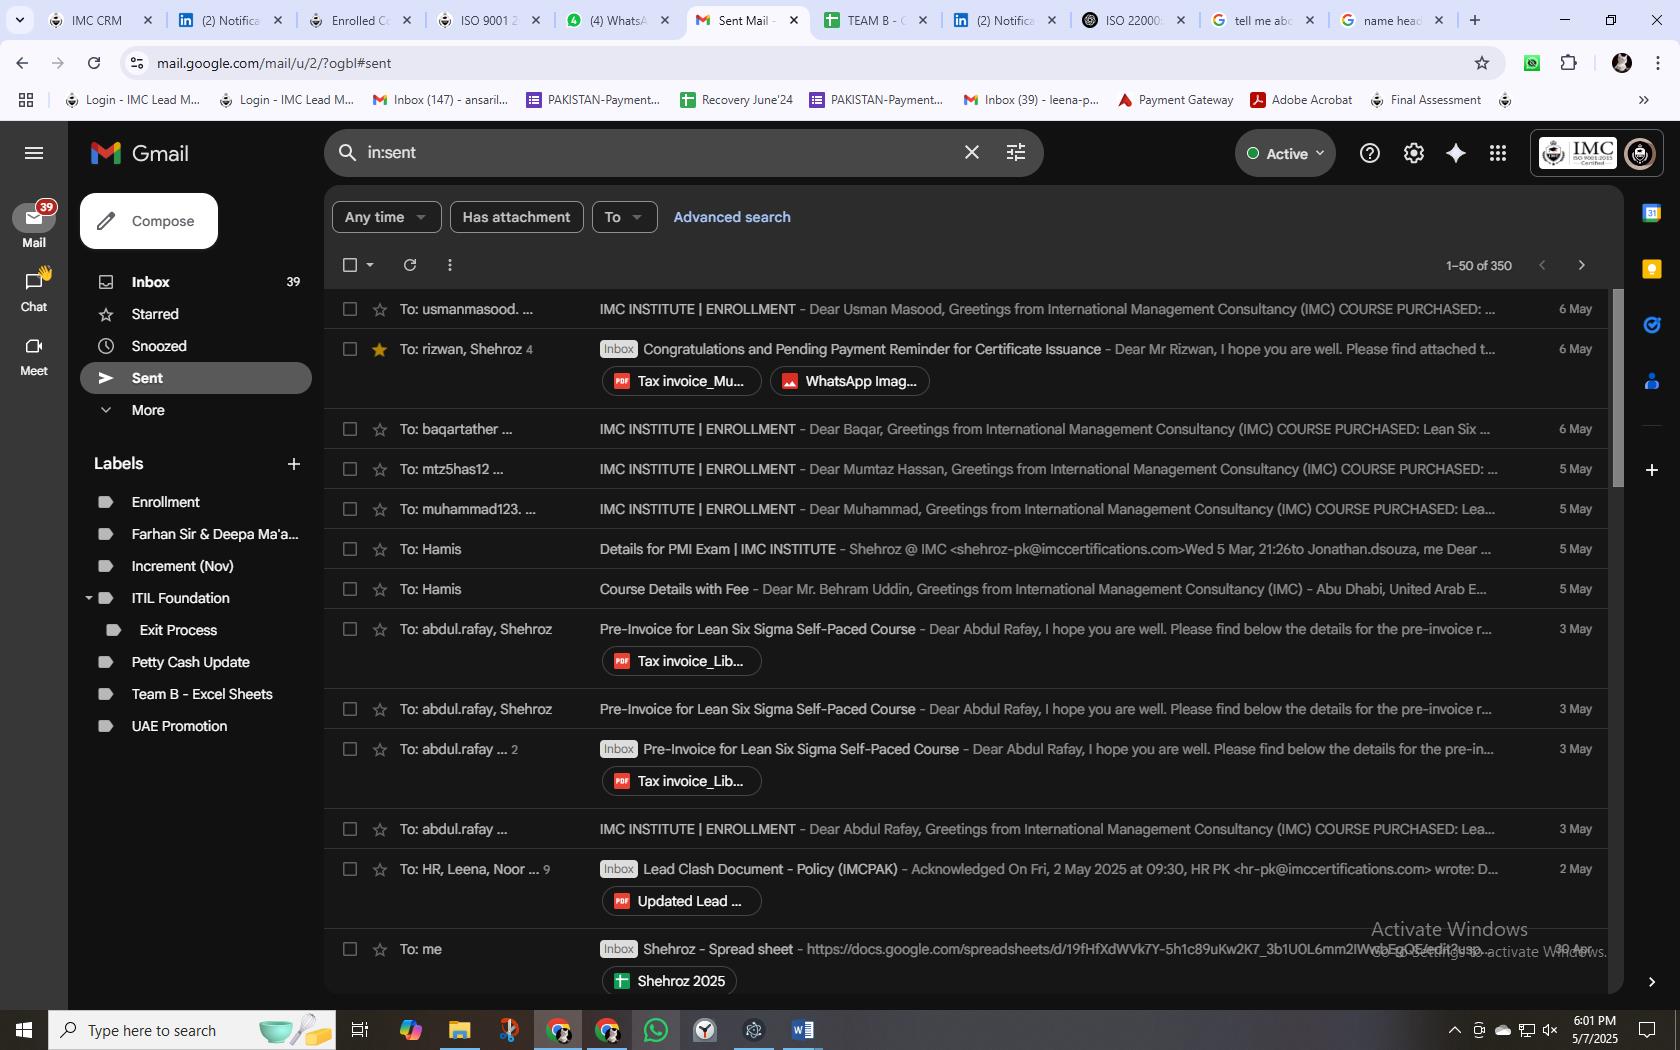Create new label plus icon
This screenshot has width=1680, height=1050.
pyautogui.click(x=293, y=464)
